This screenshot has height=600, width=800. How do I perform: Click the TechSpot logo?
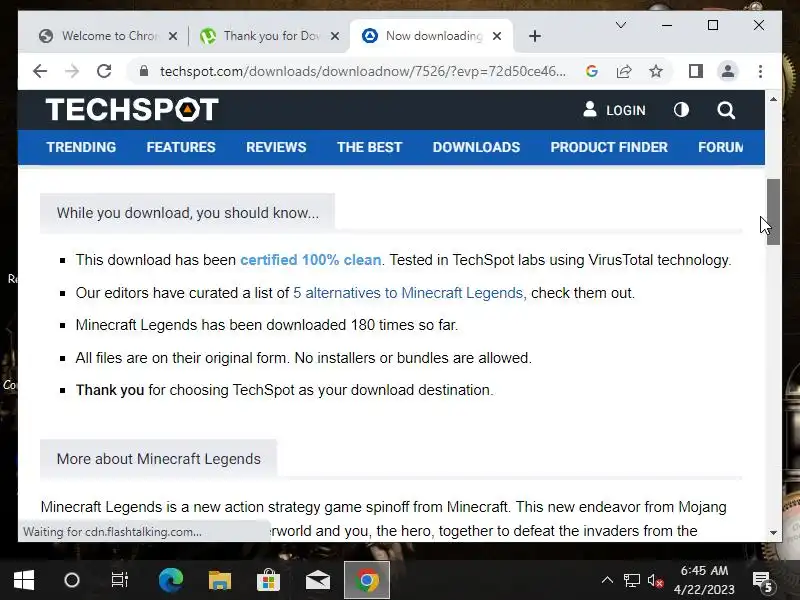[x=132, y=109]
